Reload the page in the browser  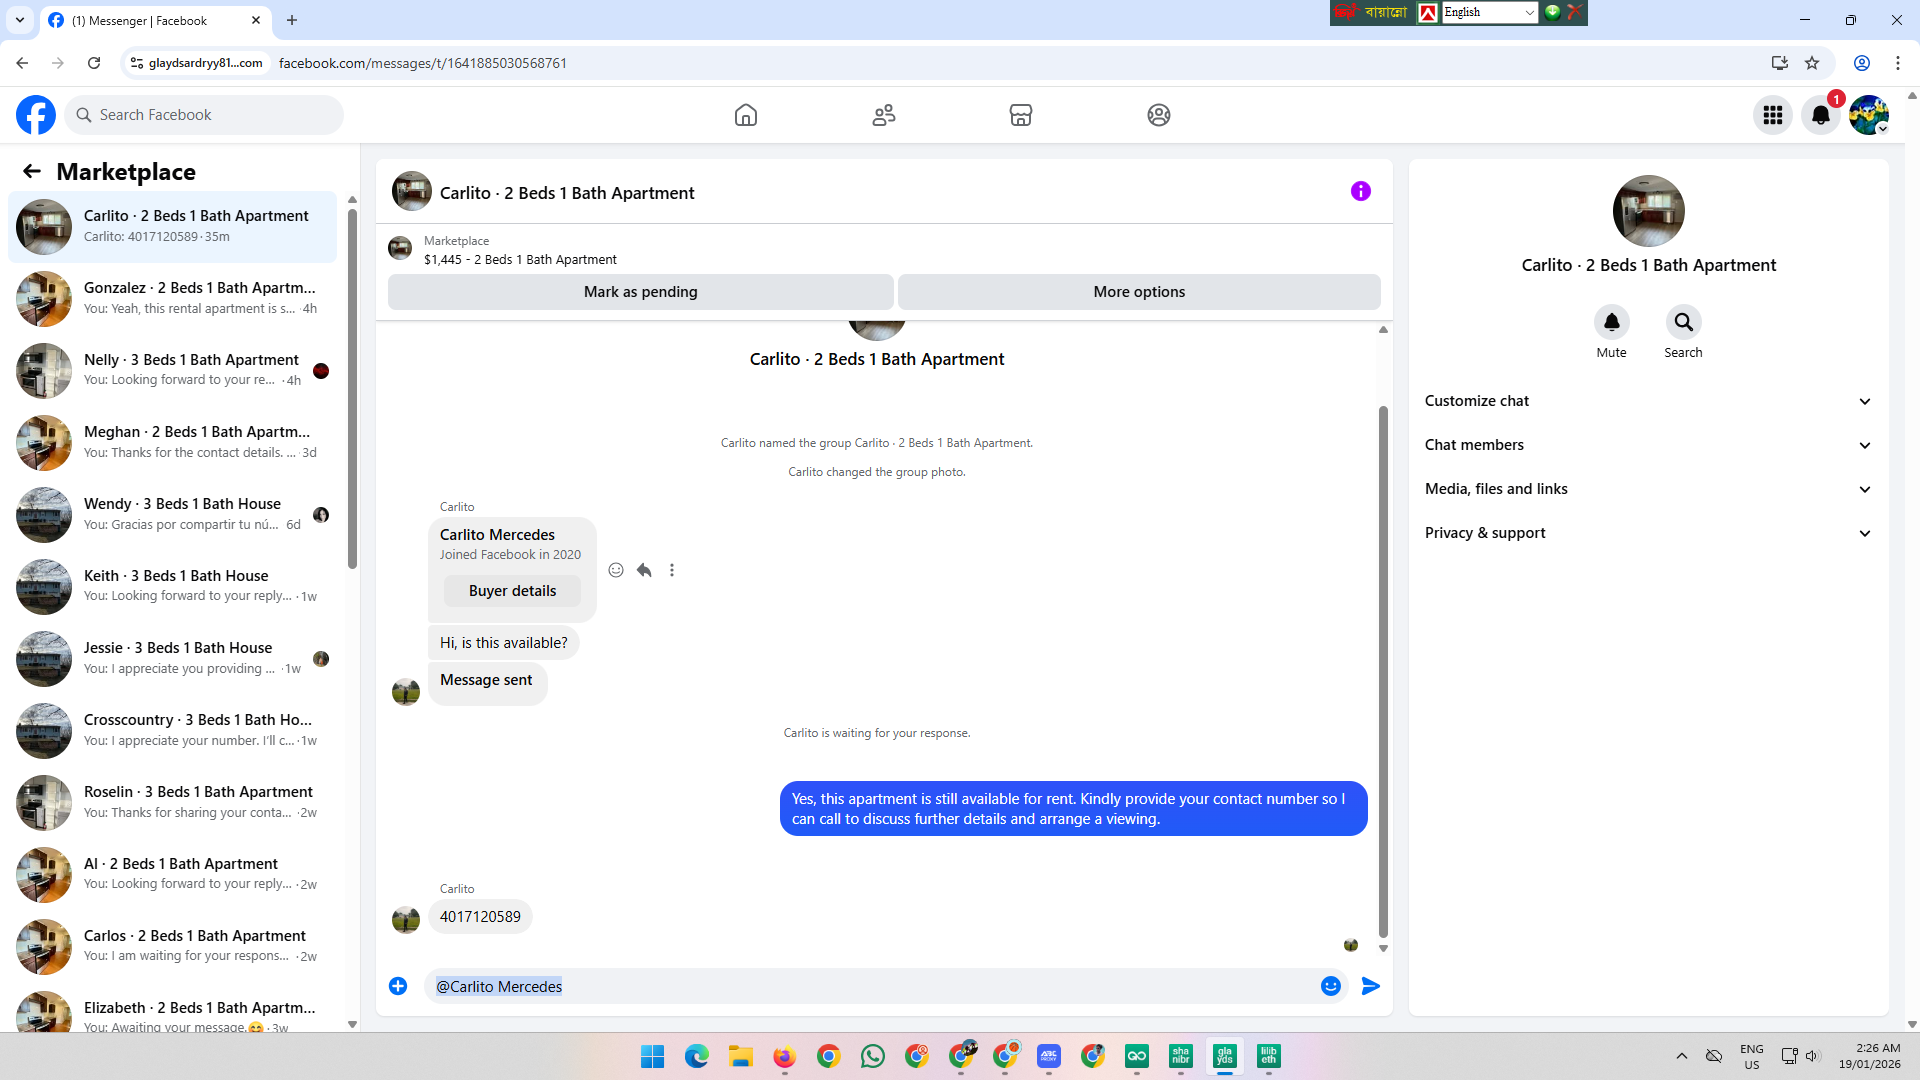coord(94,63)
